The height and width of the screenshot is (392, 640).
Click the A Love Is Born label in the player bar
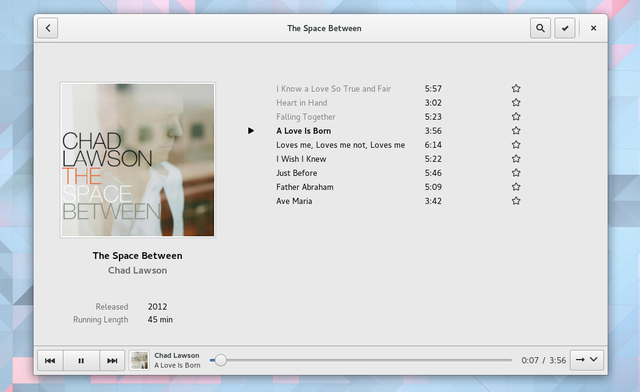(177, 365)
